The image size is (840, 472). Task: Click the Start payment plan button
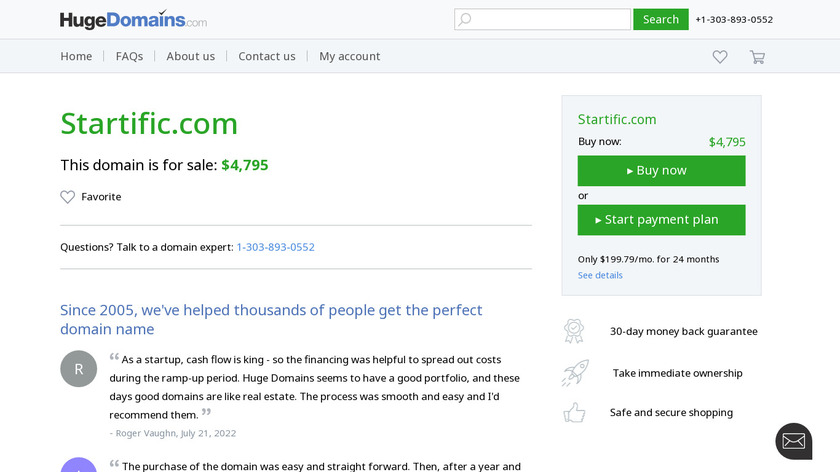click(x=661, y=220)
